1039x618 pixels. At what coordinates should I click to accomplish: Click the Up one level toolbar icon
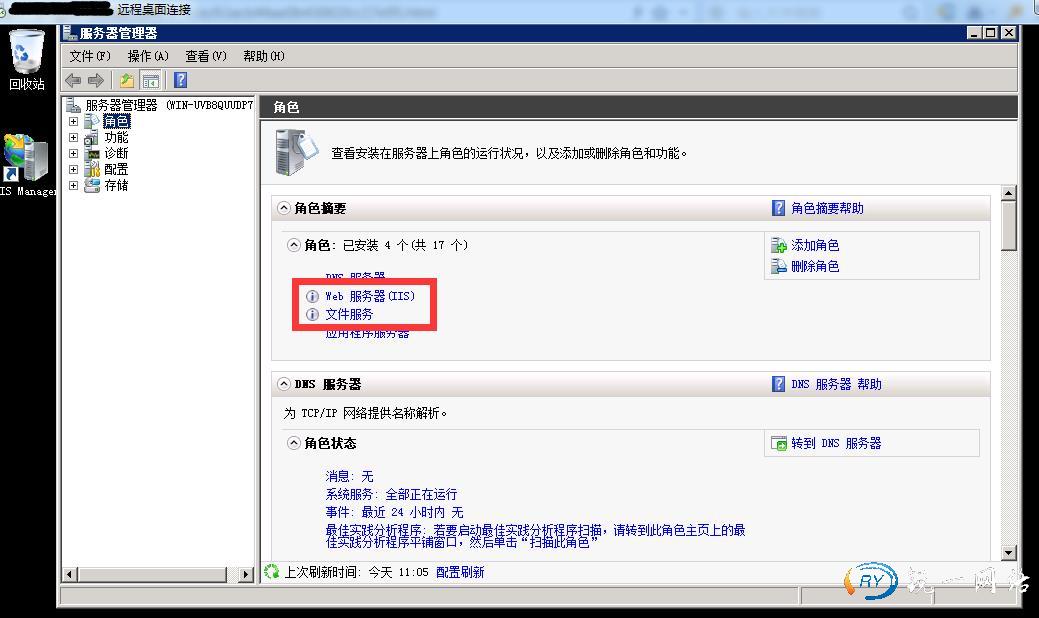pos(126,81)
